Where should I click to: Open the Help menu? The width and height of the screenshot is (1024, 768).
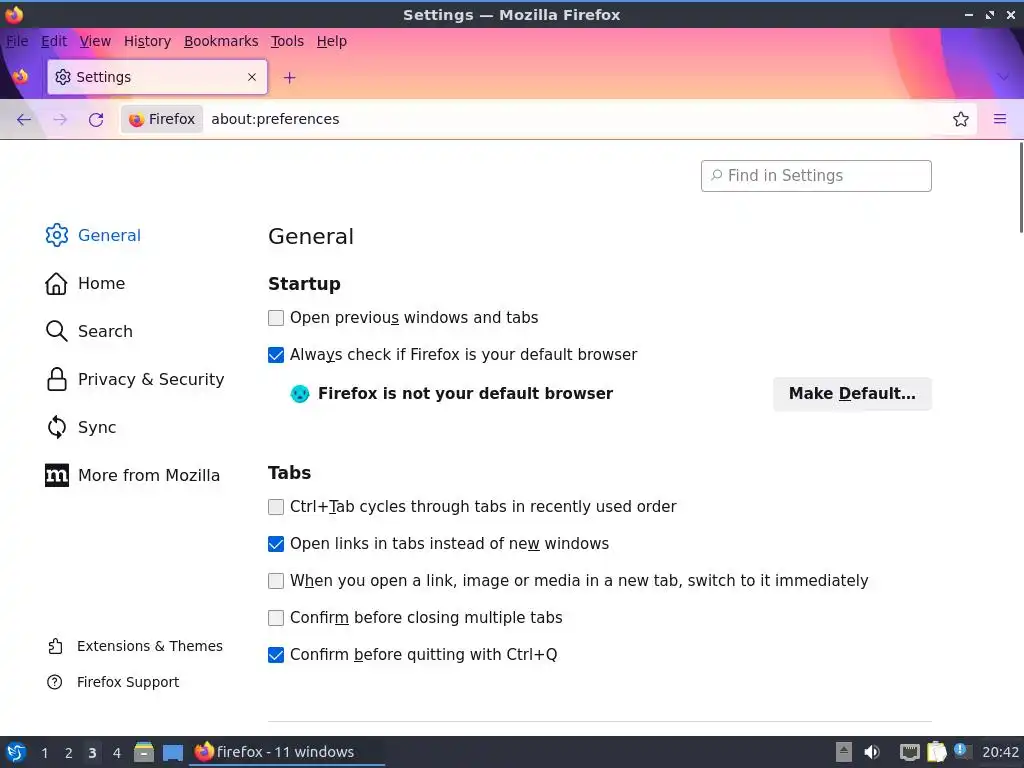pyautogui.click(x=332, y=41)
